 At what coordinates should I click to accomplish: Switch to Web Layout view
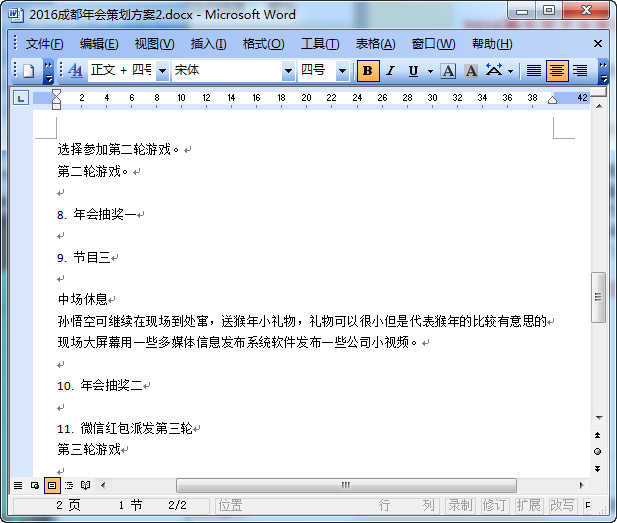tap(35, 485)
